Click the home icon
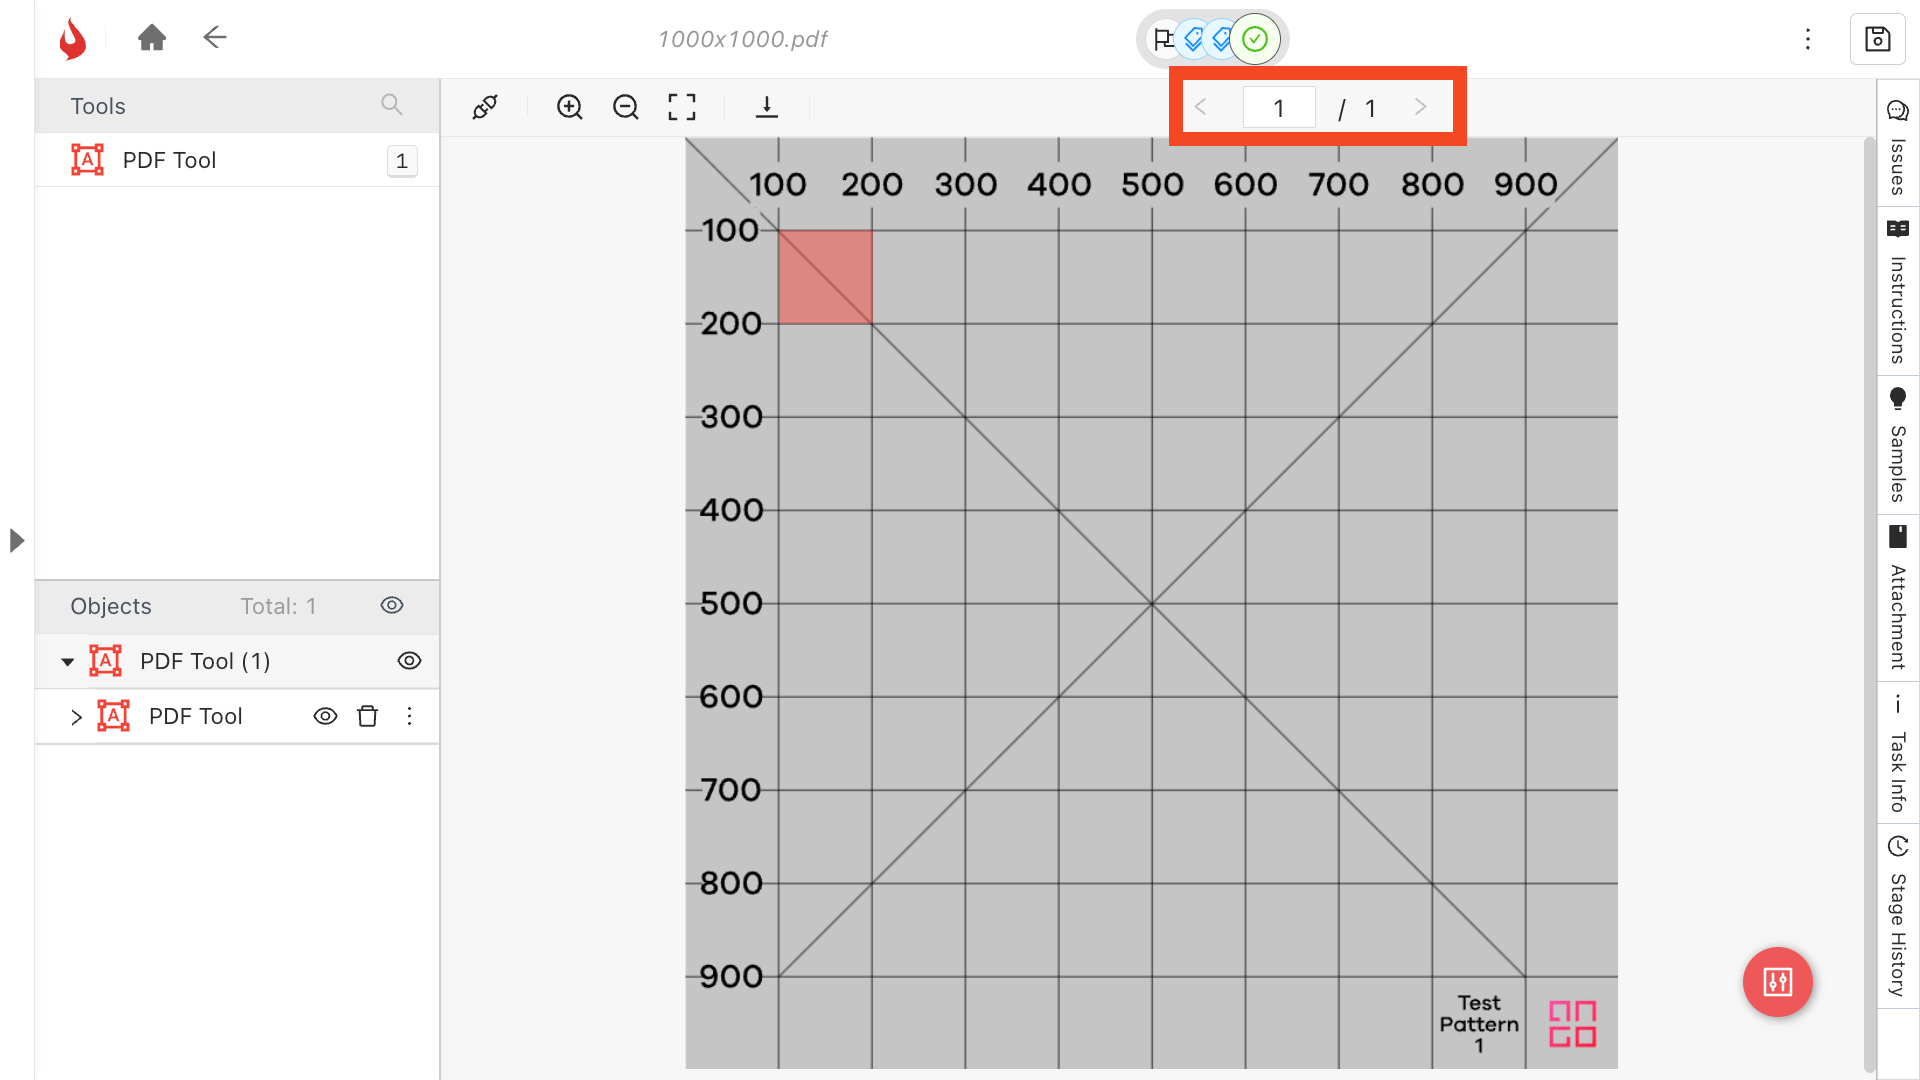Viewport: 1920px width, 1080px height. 152,38
